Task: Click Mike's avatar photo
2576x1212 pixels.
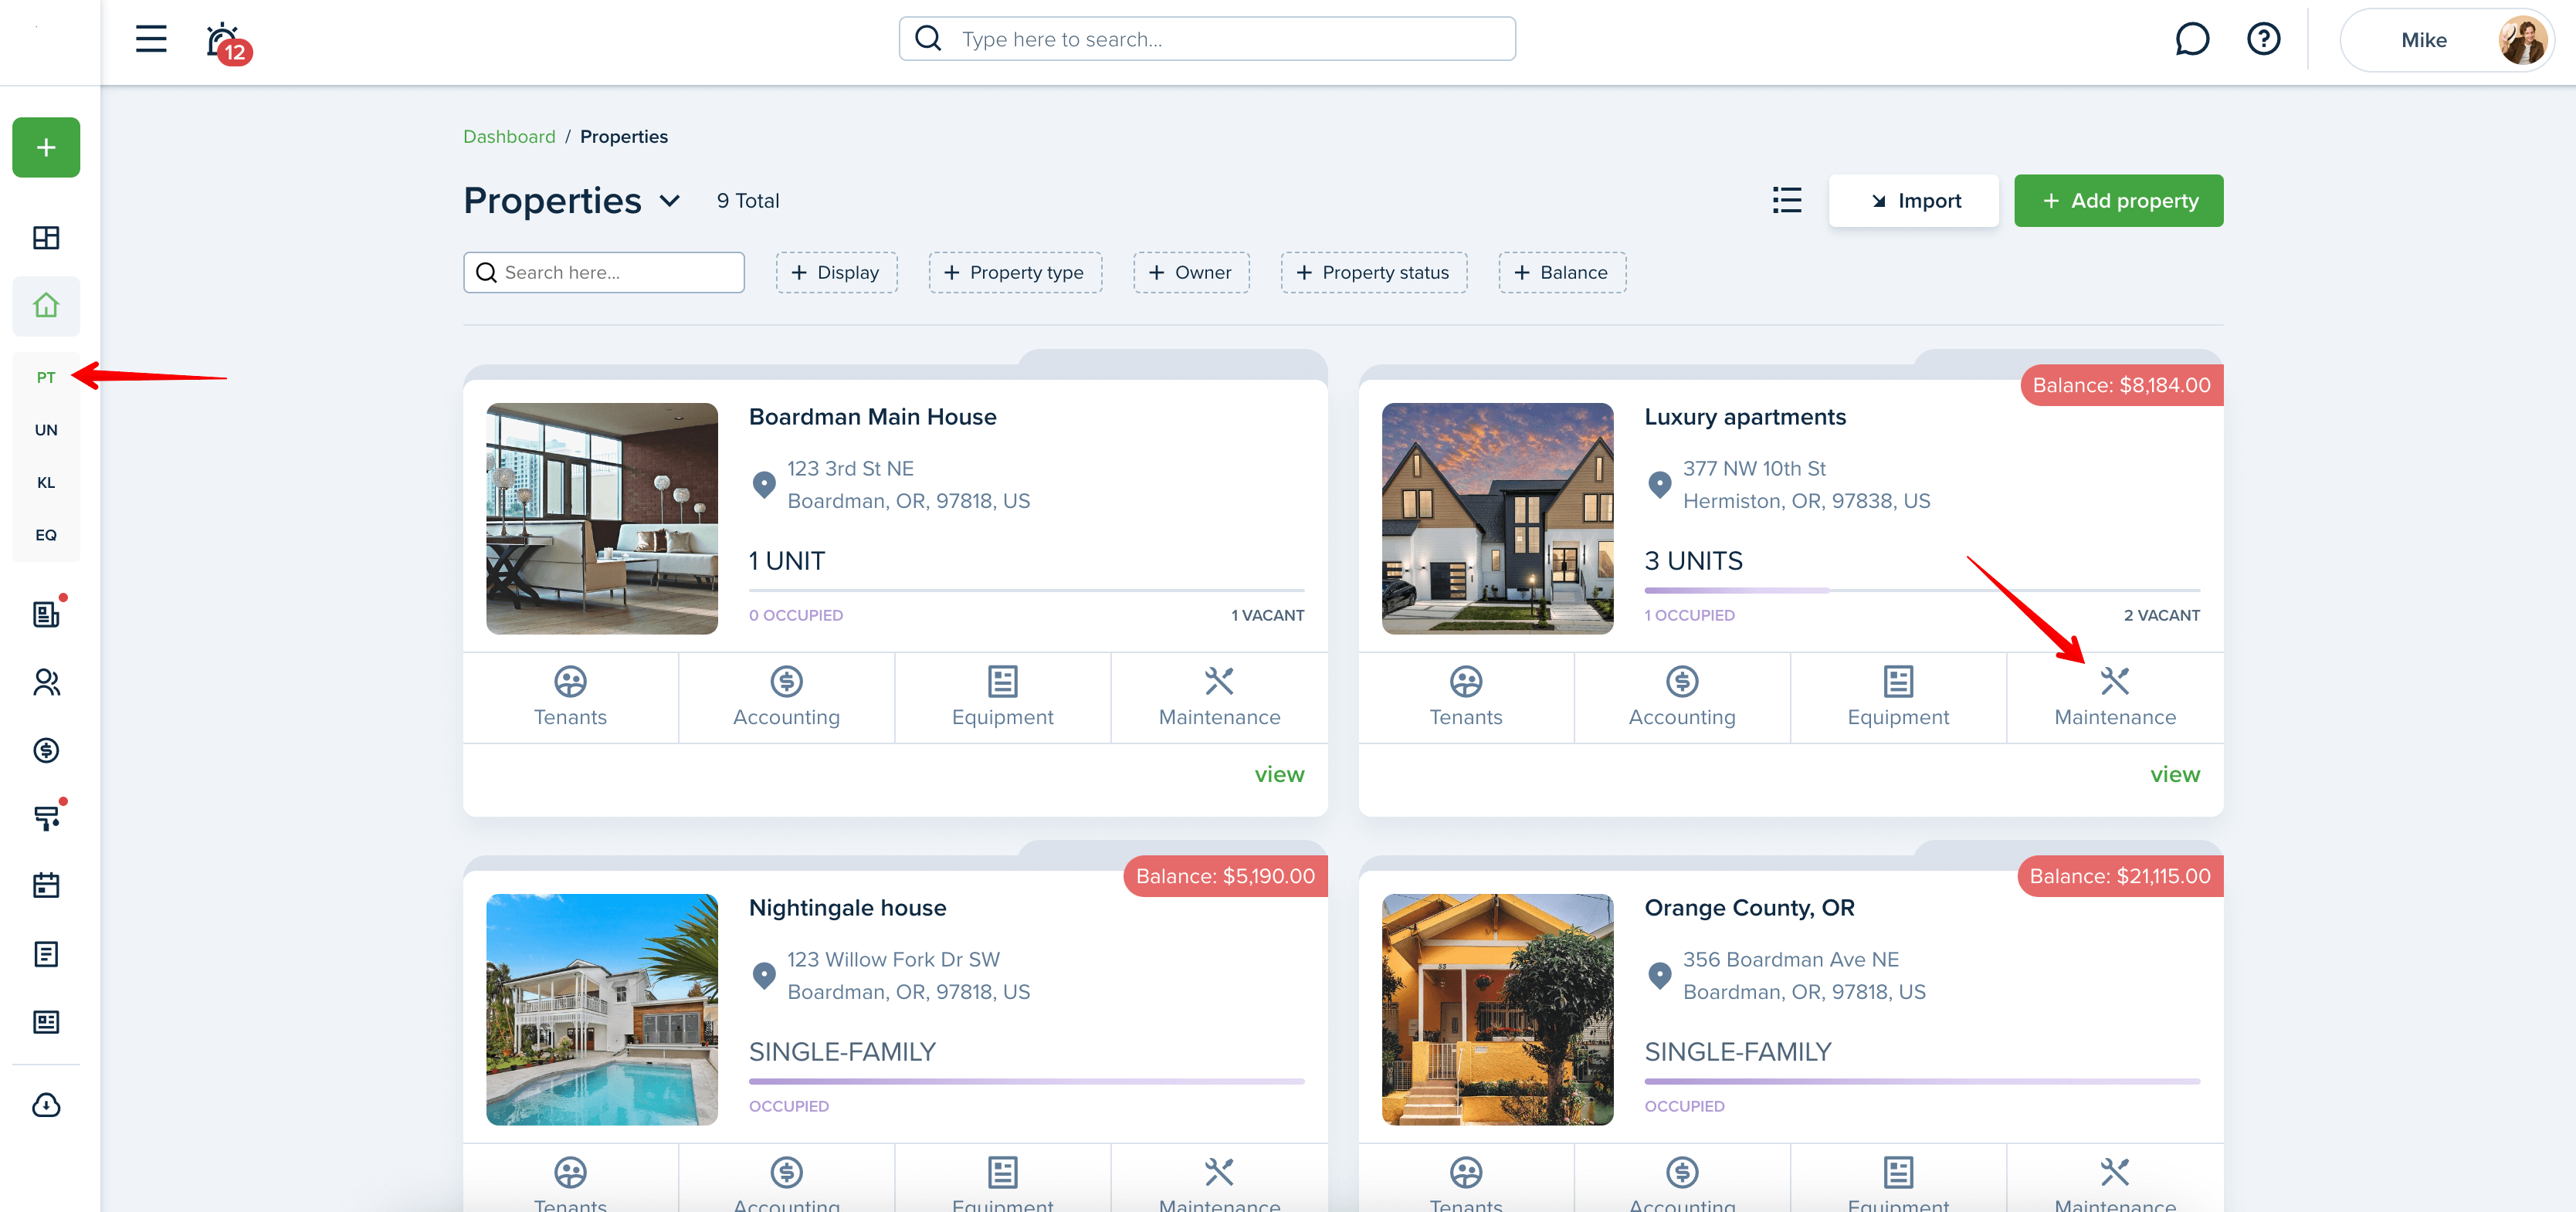Action: click(x=2522, y=40)
